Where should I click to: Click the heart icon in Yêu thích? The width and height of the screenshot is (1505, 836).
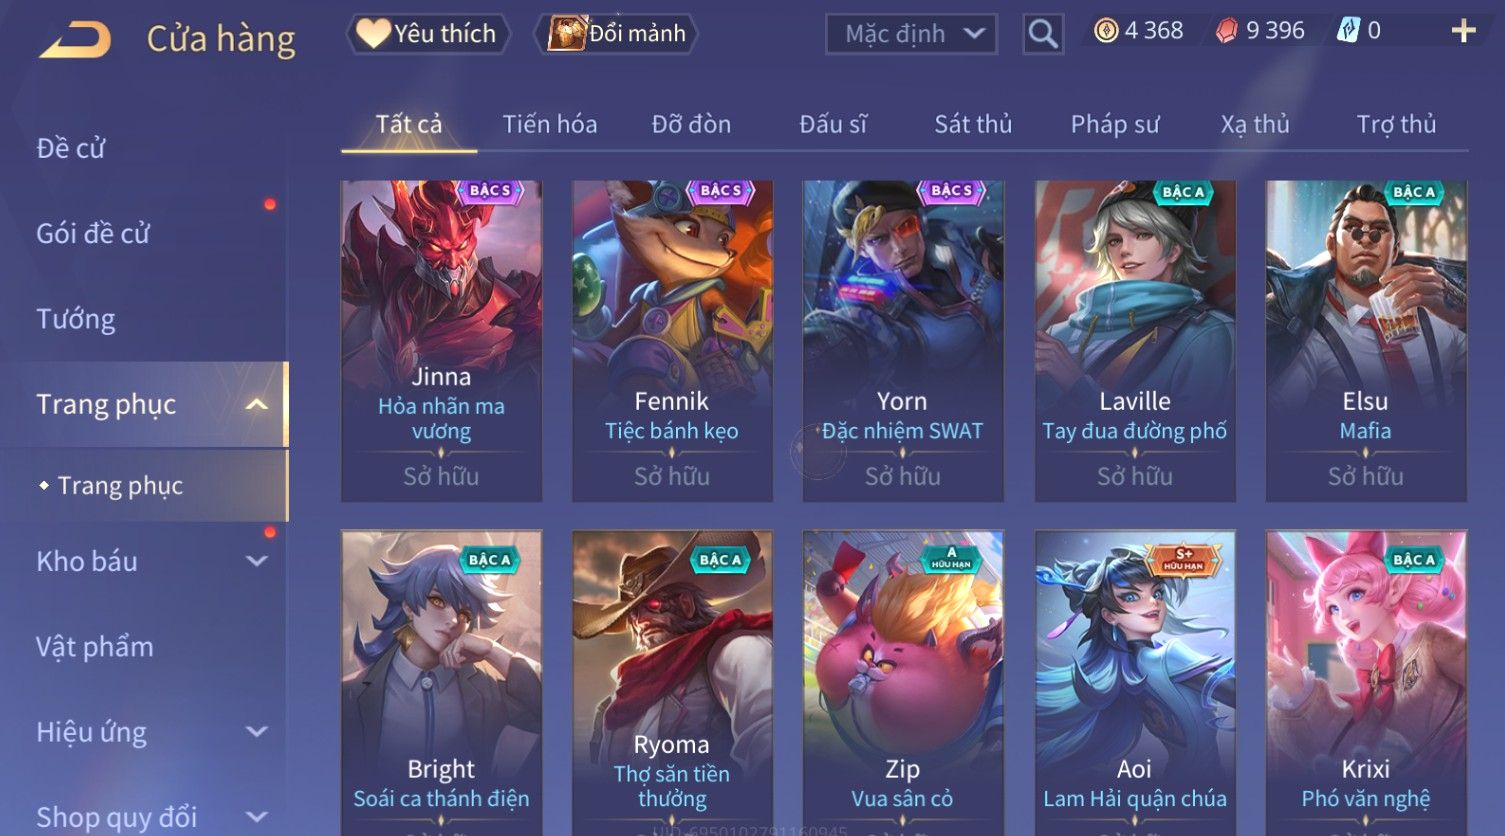point(373,33)
